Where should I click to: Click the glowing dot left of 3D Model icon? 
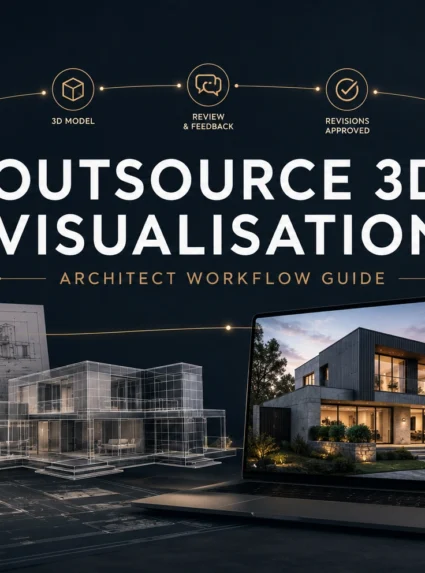[44, 93]
